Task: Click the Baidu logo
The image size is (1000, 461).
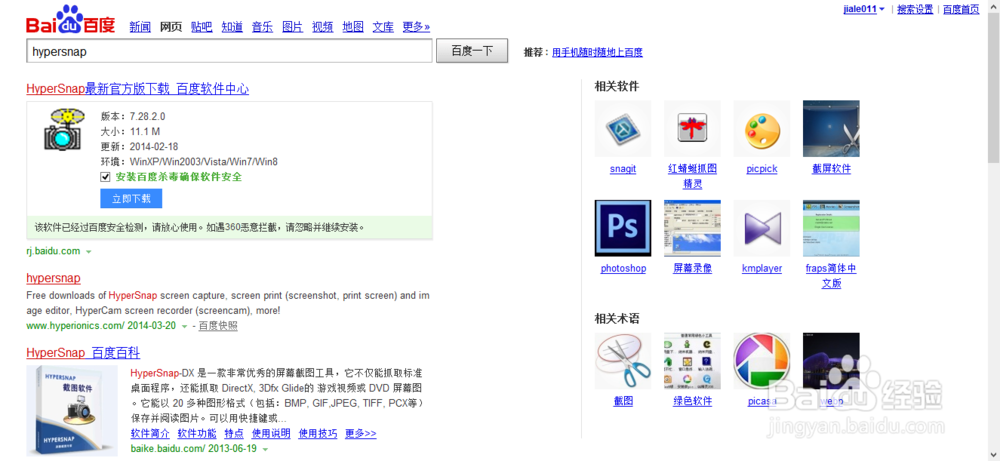Action: point(70,21)
